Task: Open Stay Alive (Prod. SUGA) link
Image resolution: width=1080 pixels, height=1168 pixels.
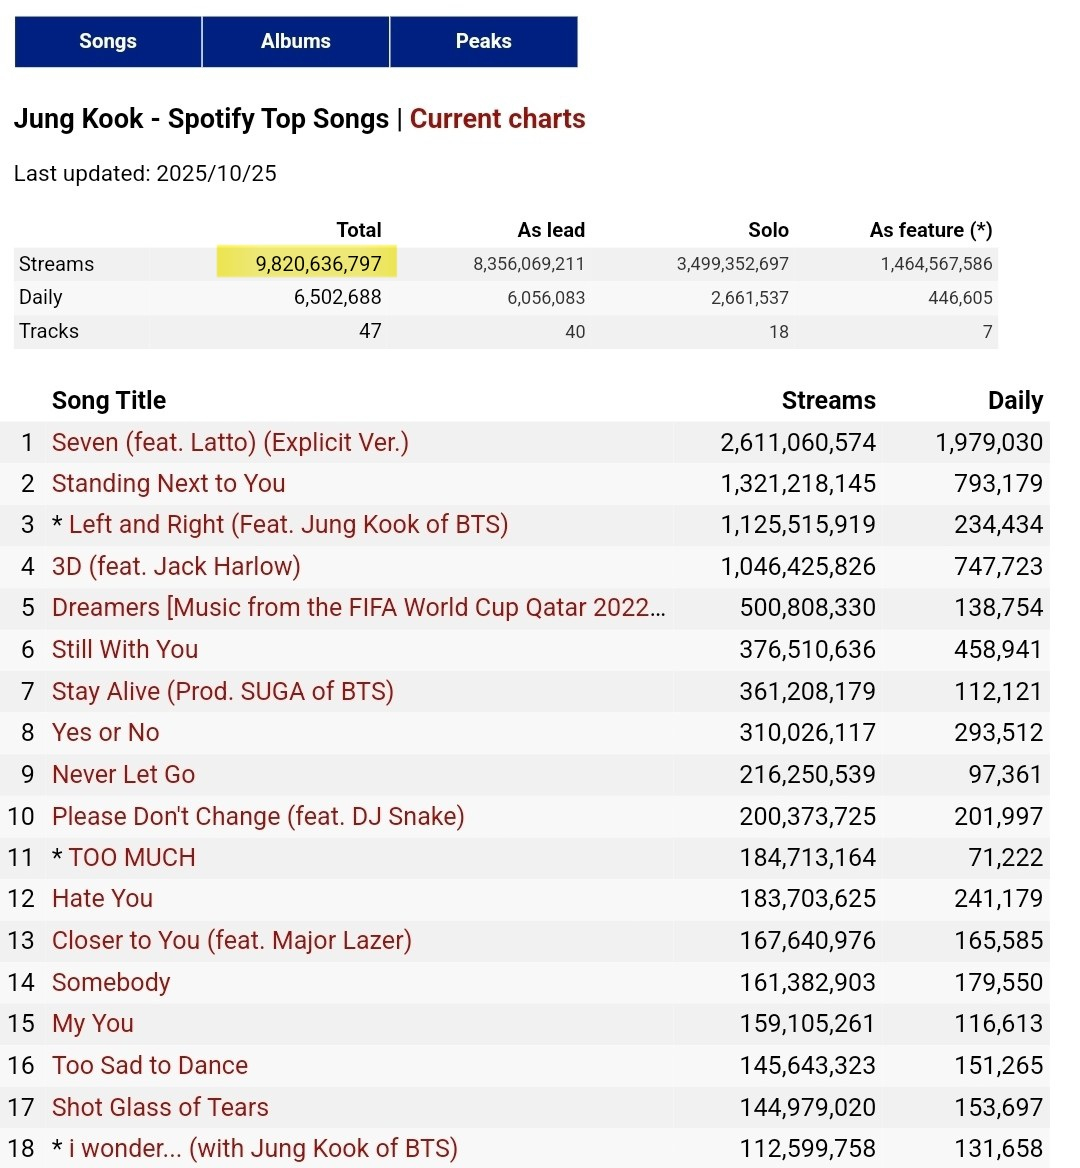Action: 222,692
